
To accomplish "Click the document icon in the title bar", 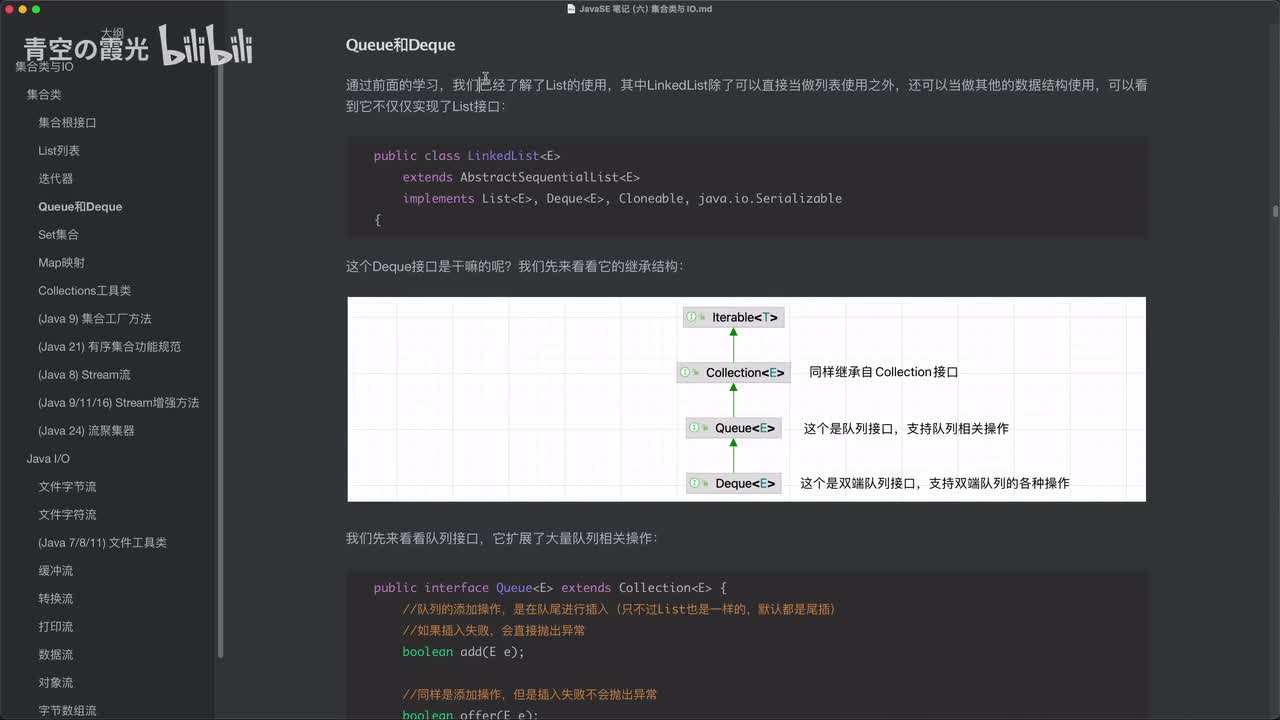I will point(571,9).
